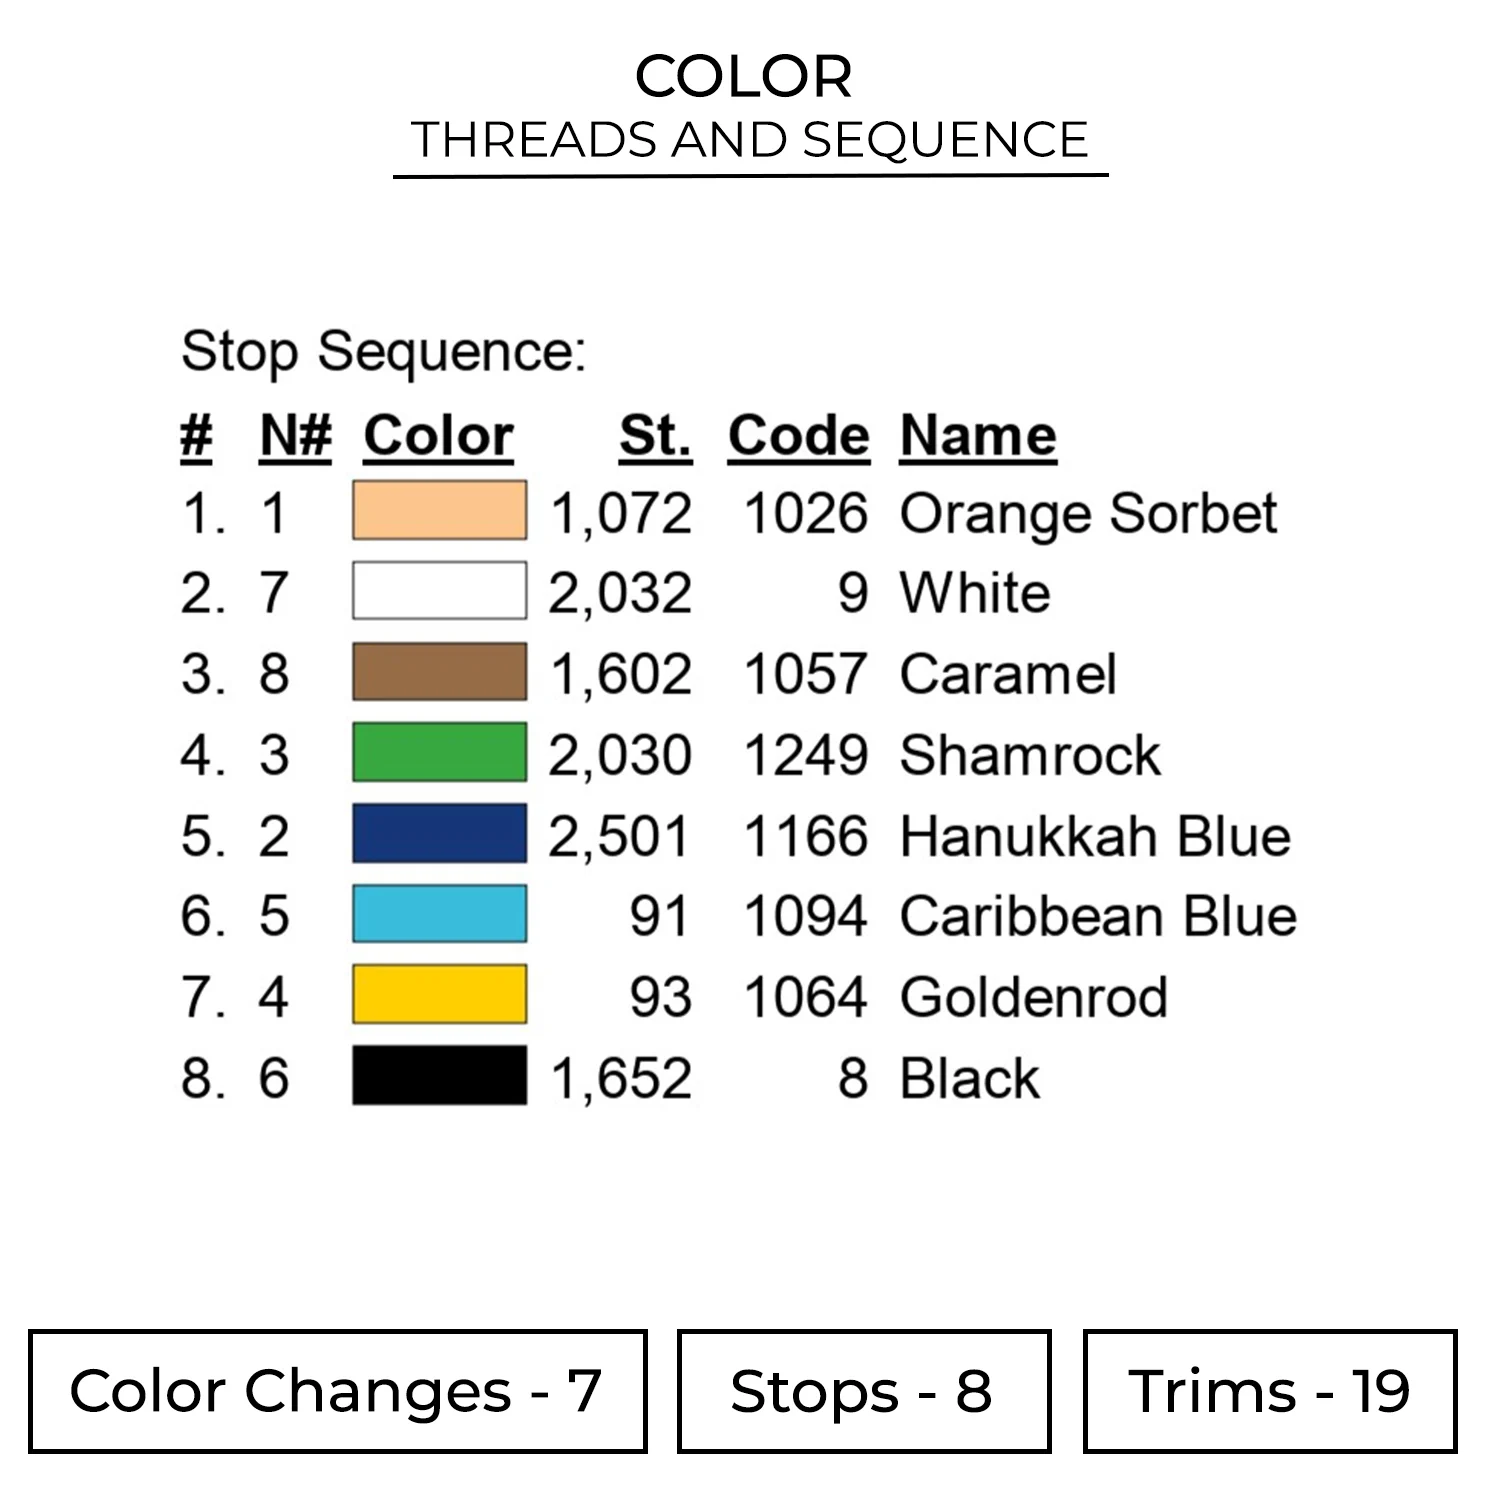Click the Hanukkah Blue thread name
The image size is (1500, 1500).
click(1095, 836)
